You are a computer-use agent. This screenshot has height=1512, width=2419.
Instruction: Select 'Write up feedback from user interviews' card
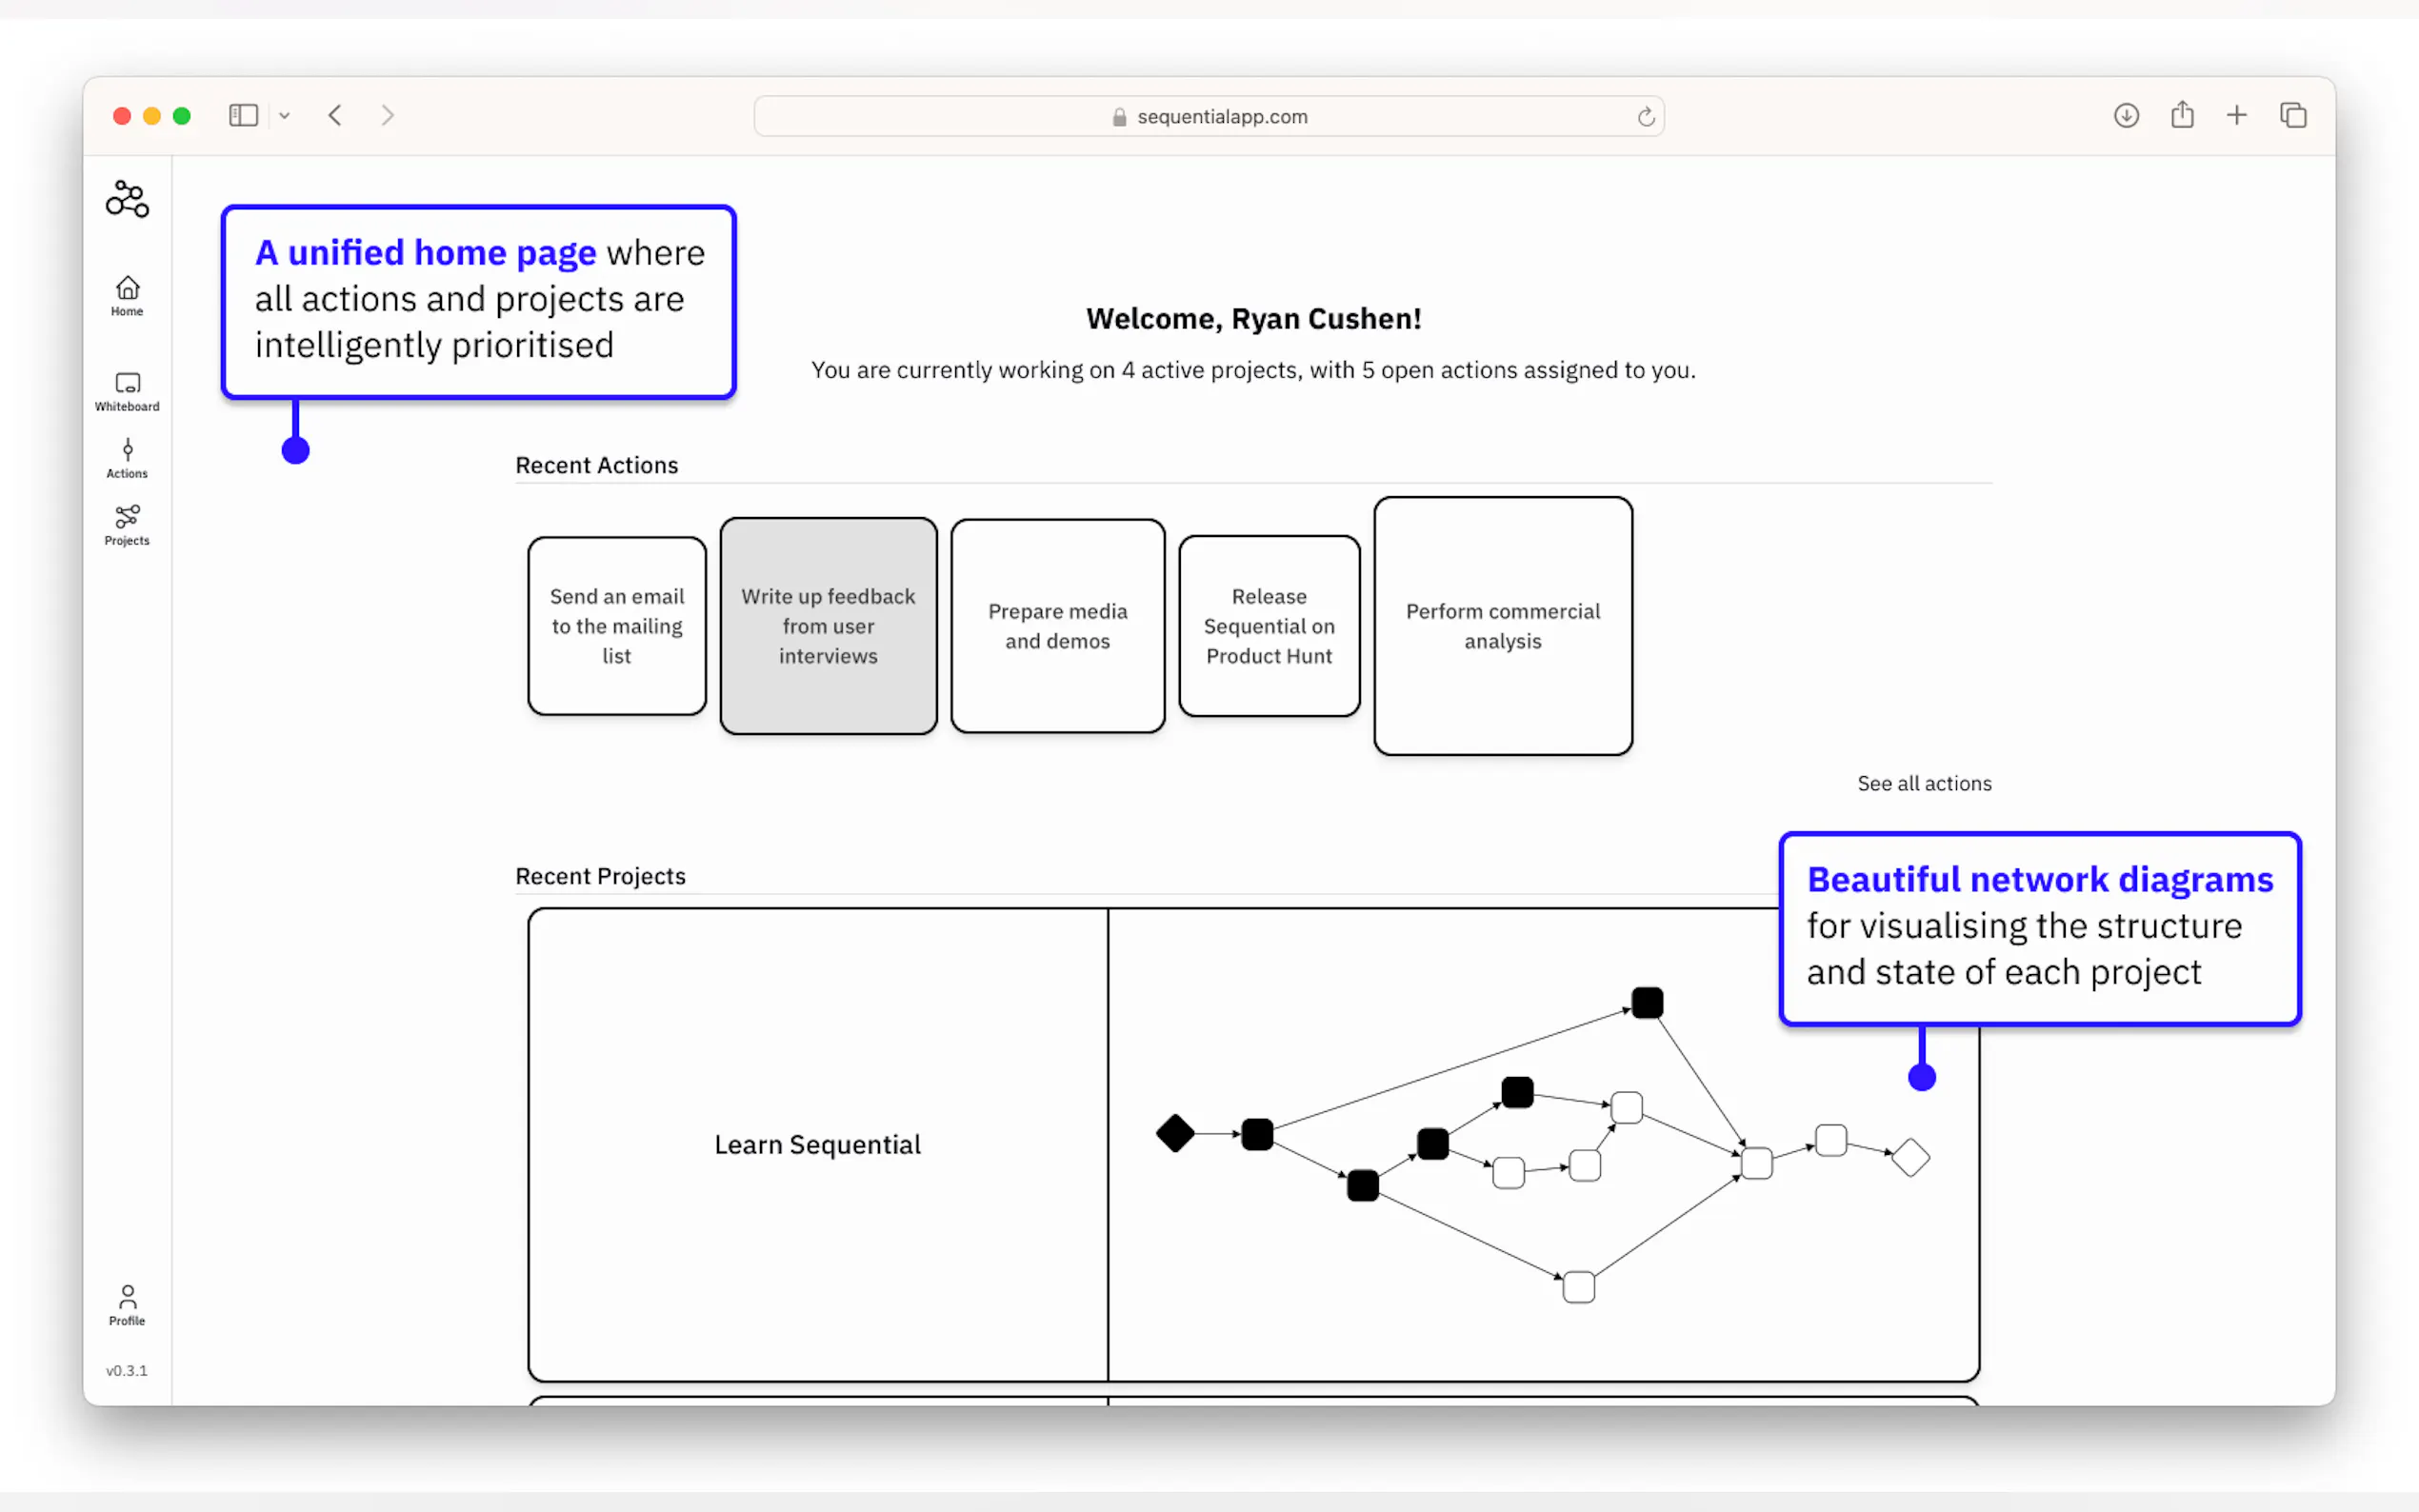pyautogui.click(x=828, y=626)
